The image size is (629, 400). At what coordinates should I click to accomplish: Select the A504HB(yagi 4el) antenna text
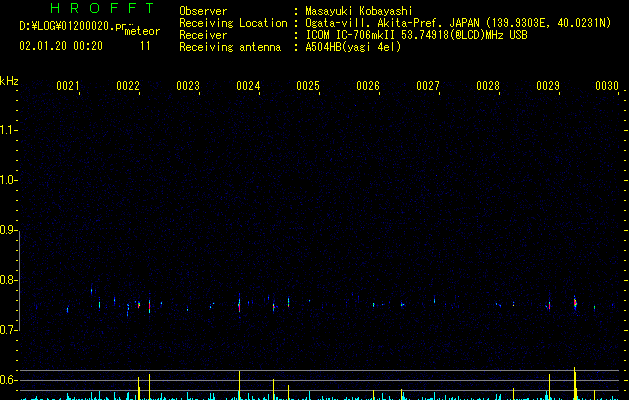click(x=353, y=47)
